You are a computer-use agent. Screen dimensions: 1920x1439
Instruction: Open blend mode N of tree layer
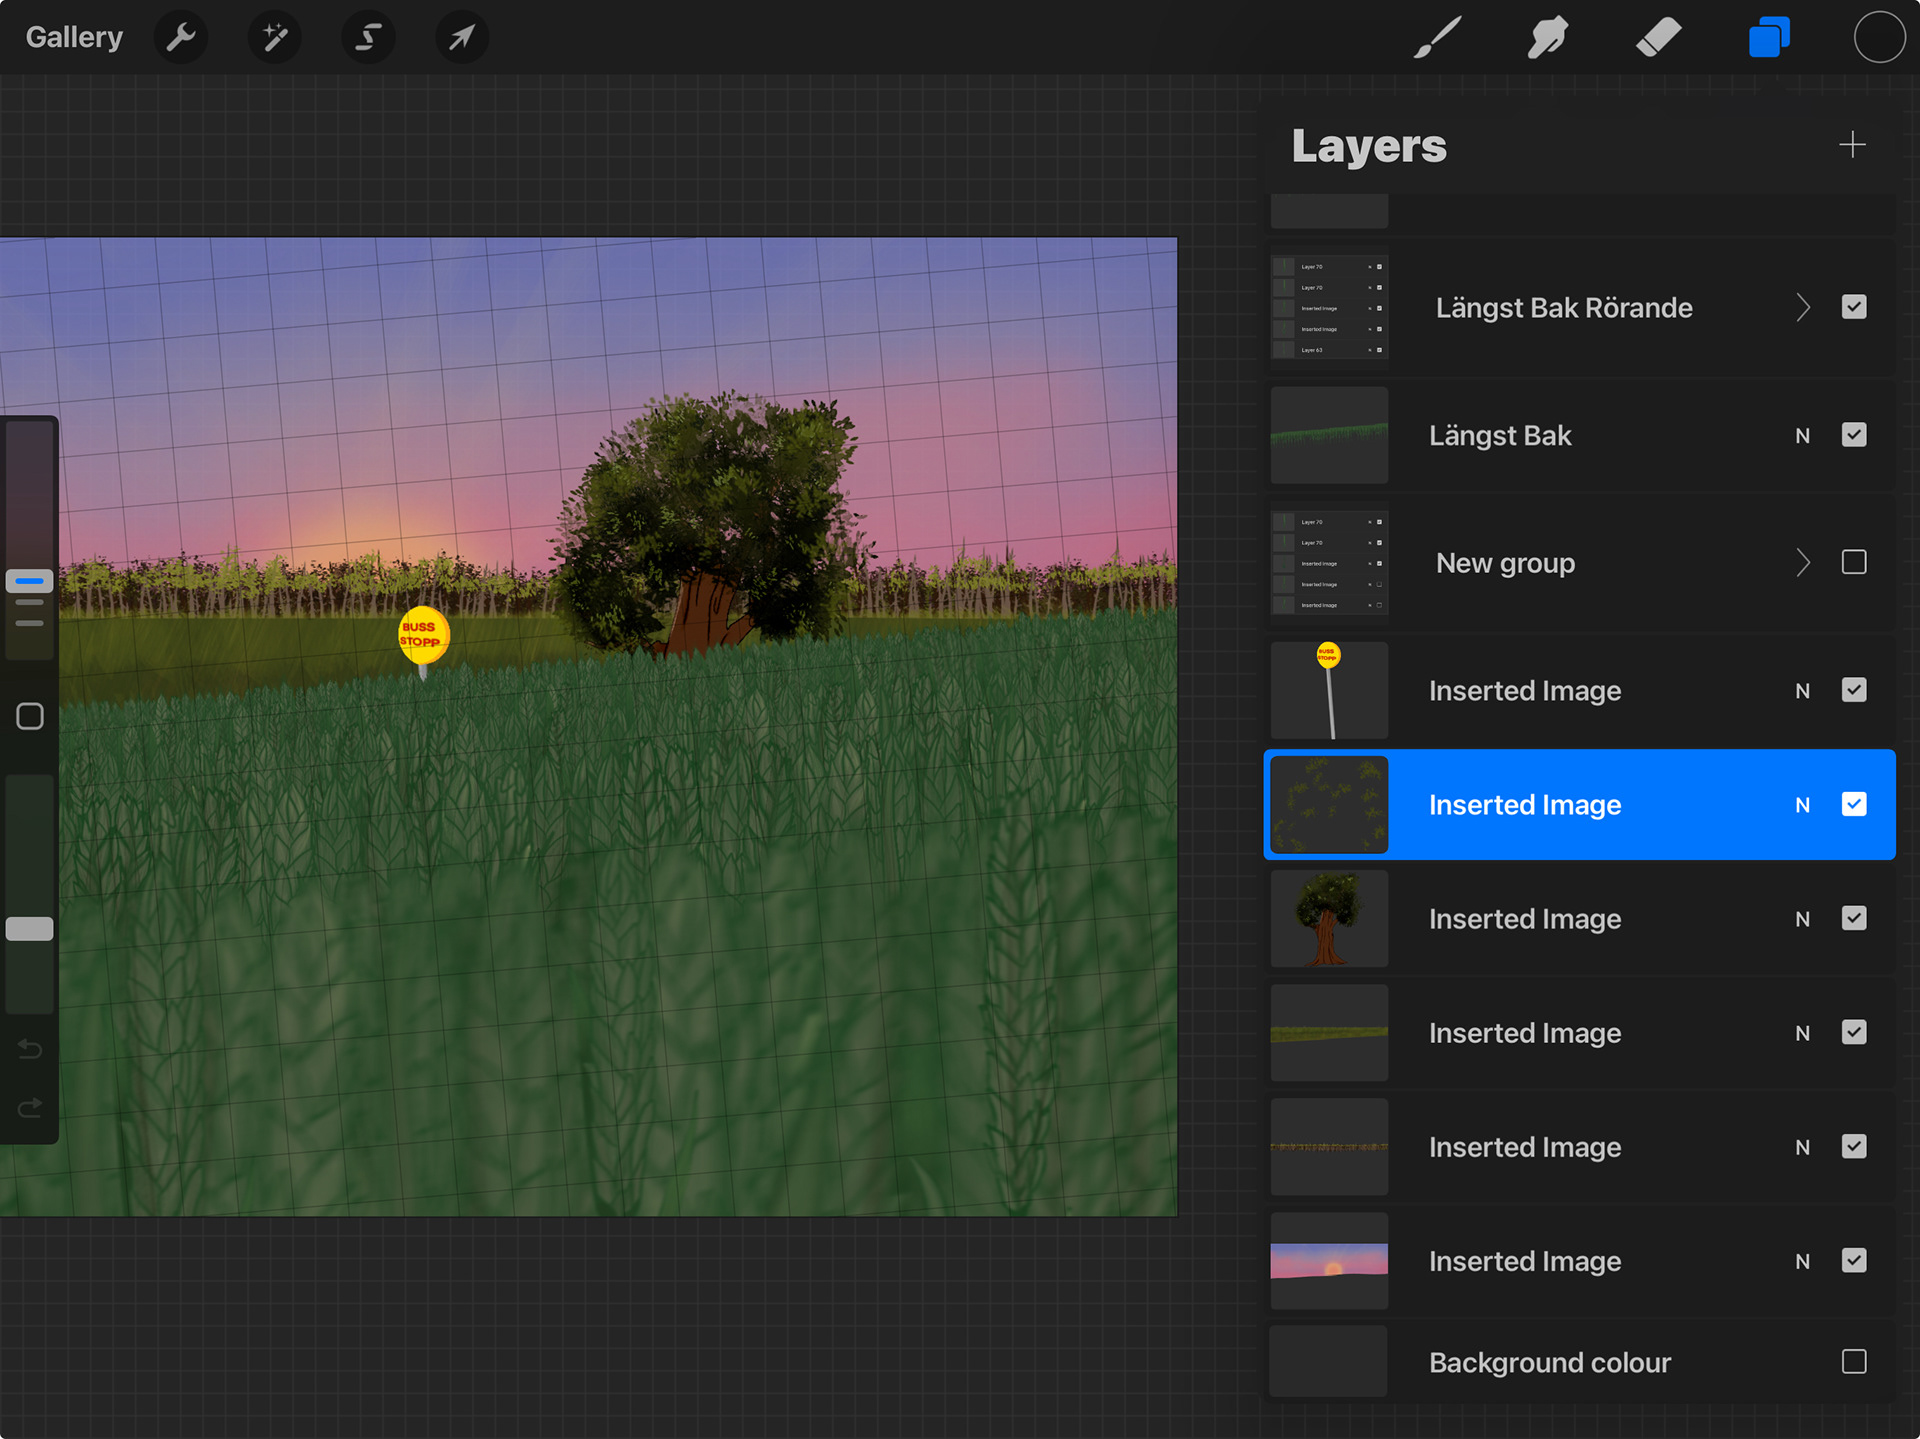click(1802, 919)
